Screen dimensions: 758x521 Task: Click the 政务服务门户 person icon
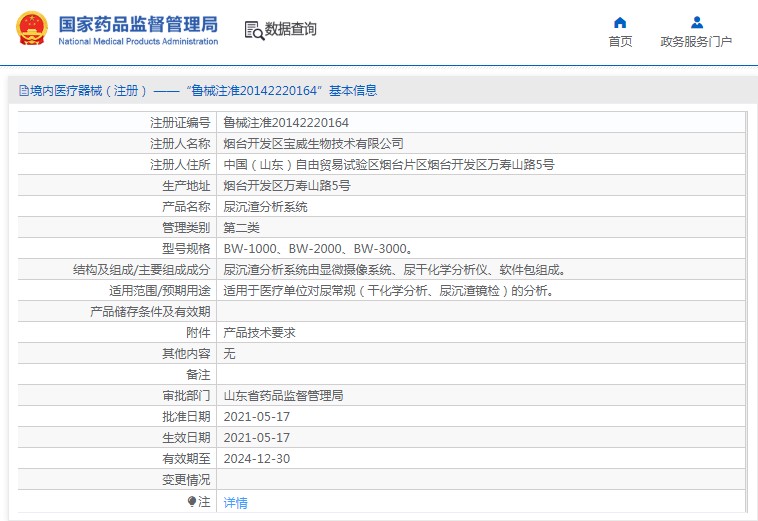[696, 22]
